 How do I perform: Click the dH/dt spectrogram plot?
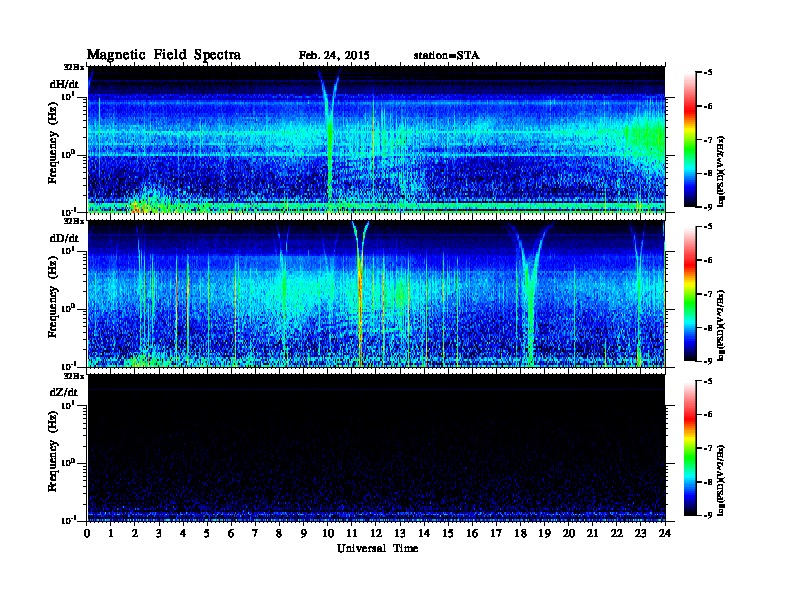click(376, 139)
